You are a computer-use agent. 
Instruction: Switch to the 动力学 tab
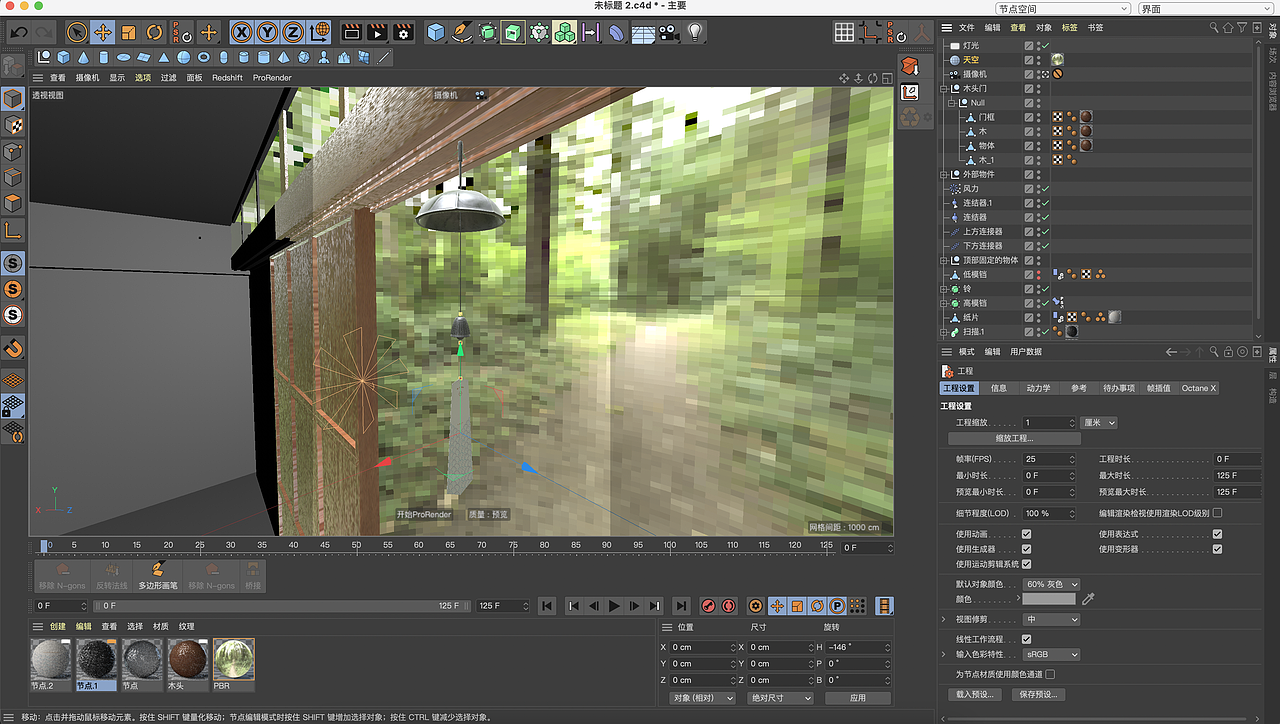pyautogui.click(x=1038, y=388)
